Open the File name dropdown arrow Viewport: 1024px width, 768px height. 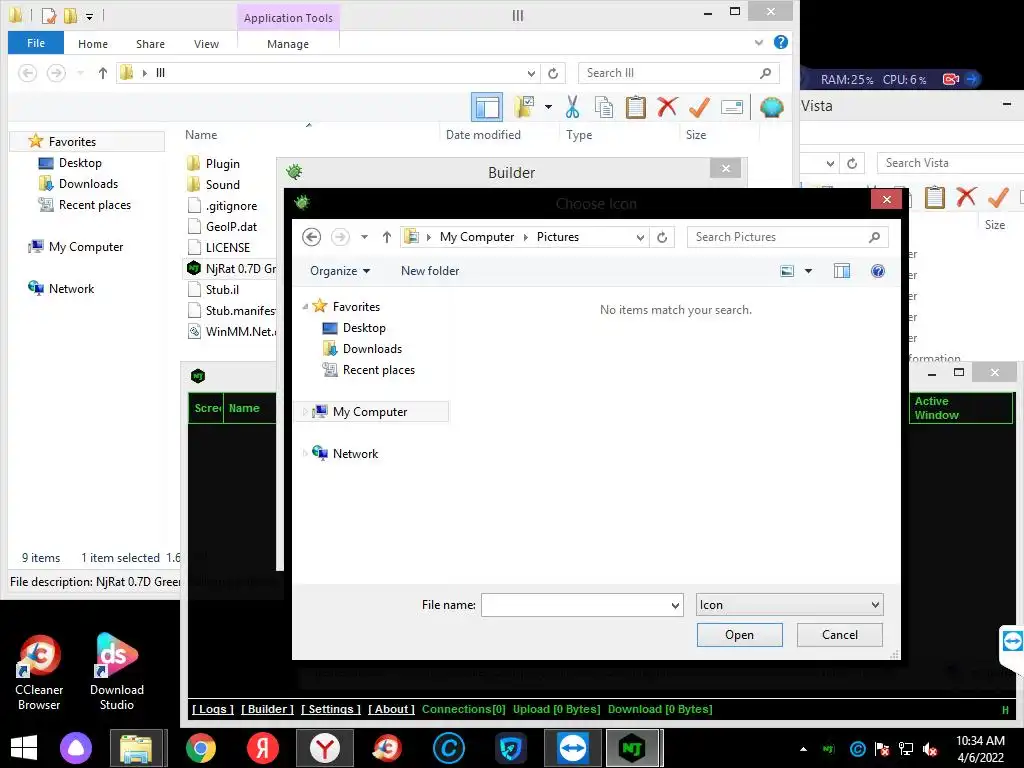[675, 605]
